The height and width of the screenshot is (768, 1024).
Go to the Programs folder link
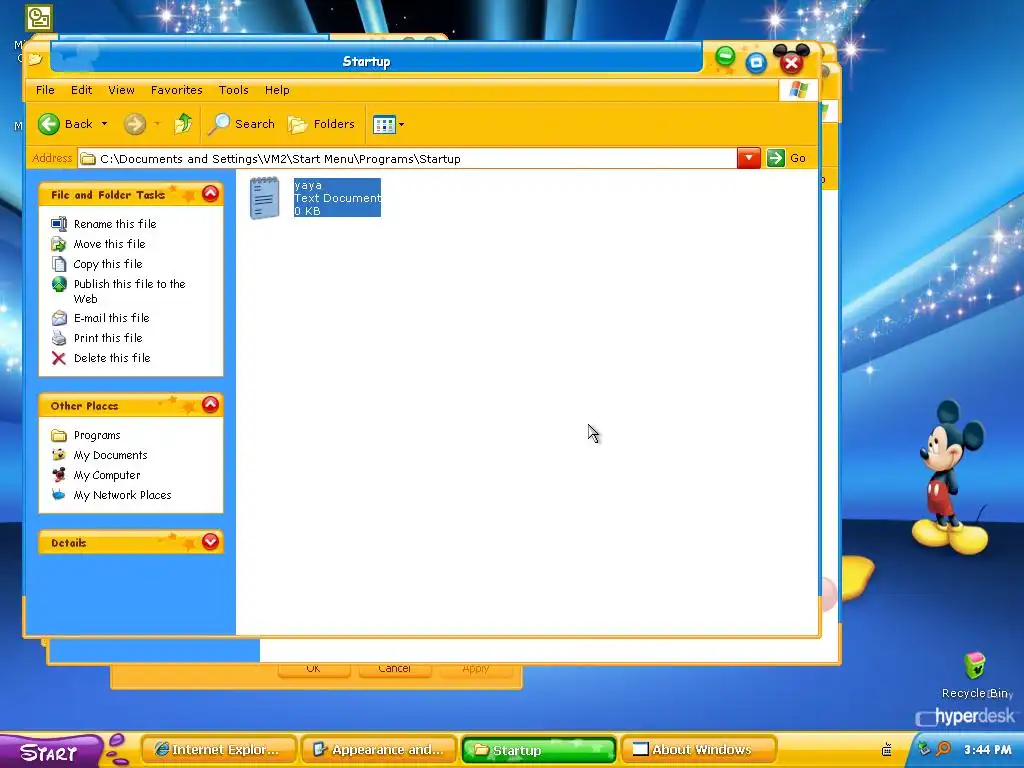(97, 436)
